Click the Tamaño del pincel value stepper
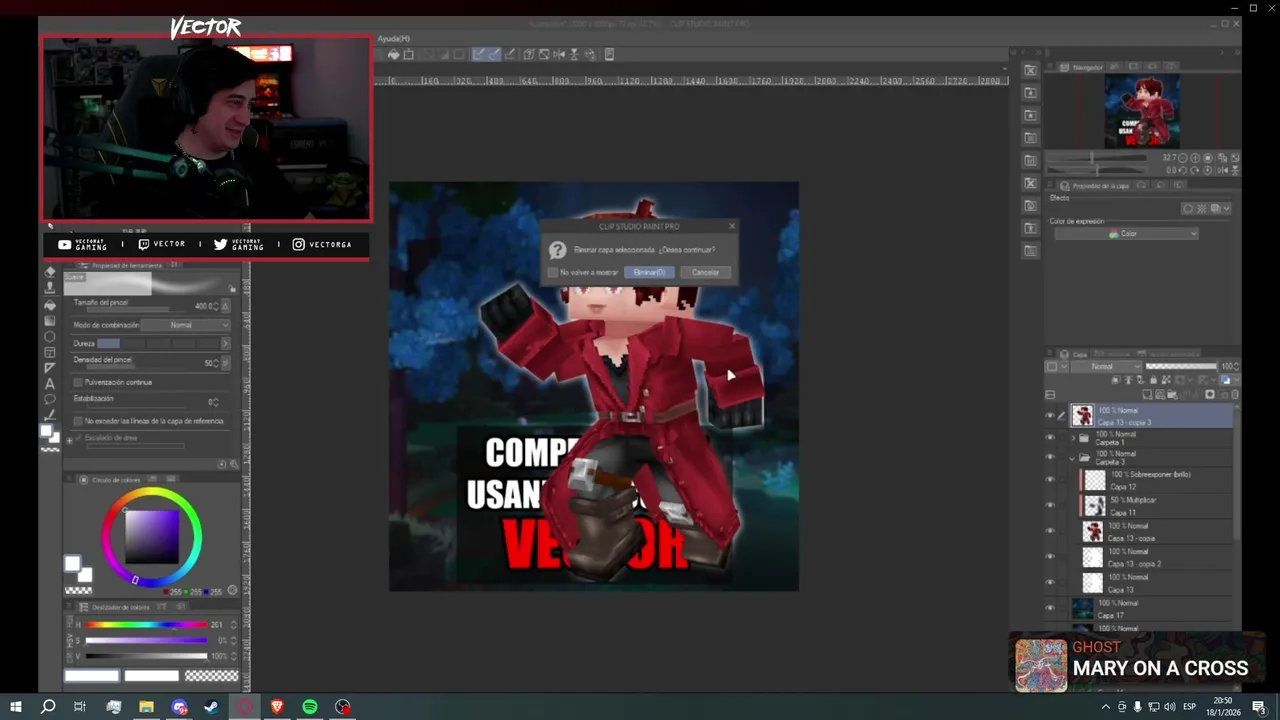The image size is (1280, 720). pos(215,306)
